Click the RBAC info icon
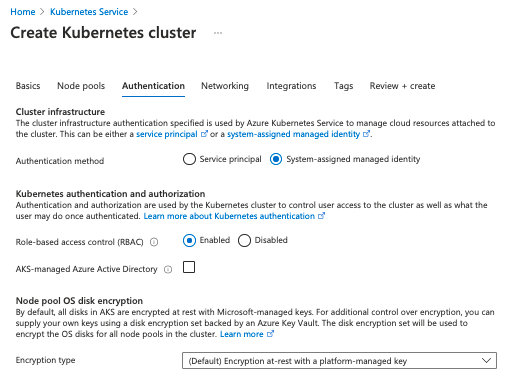 [x=154, y=242]
